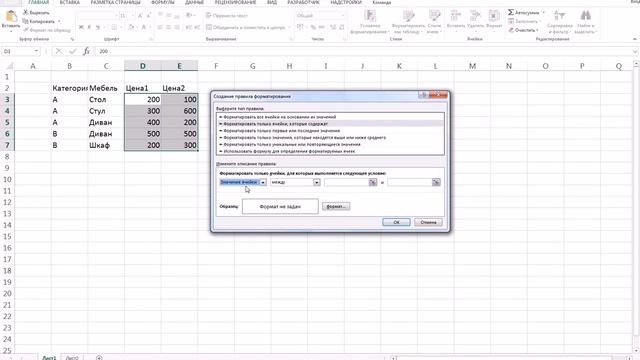The width and height of the screenshot is (640, 360).
Task: Open the между condition dropdown
Action: click(316, 182)
